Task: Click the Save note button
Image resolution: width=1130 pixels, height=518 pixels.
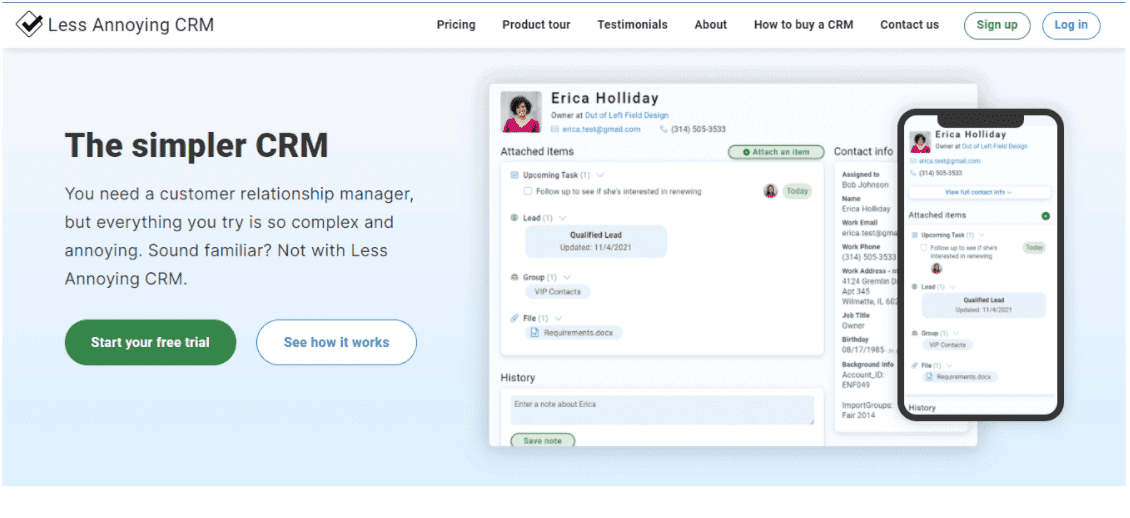Action: 543,440
